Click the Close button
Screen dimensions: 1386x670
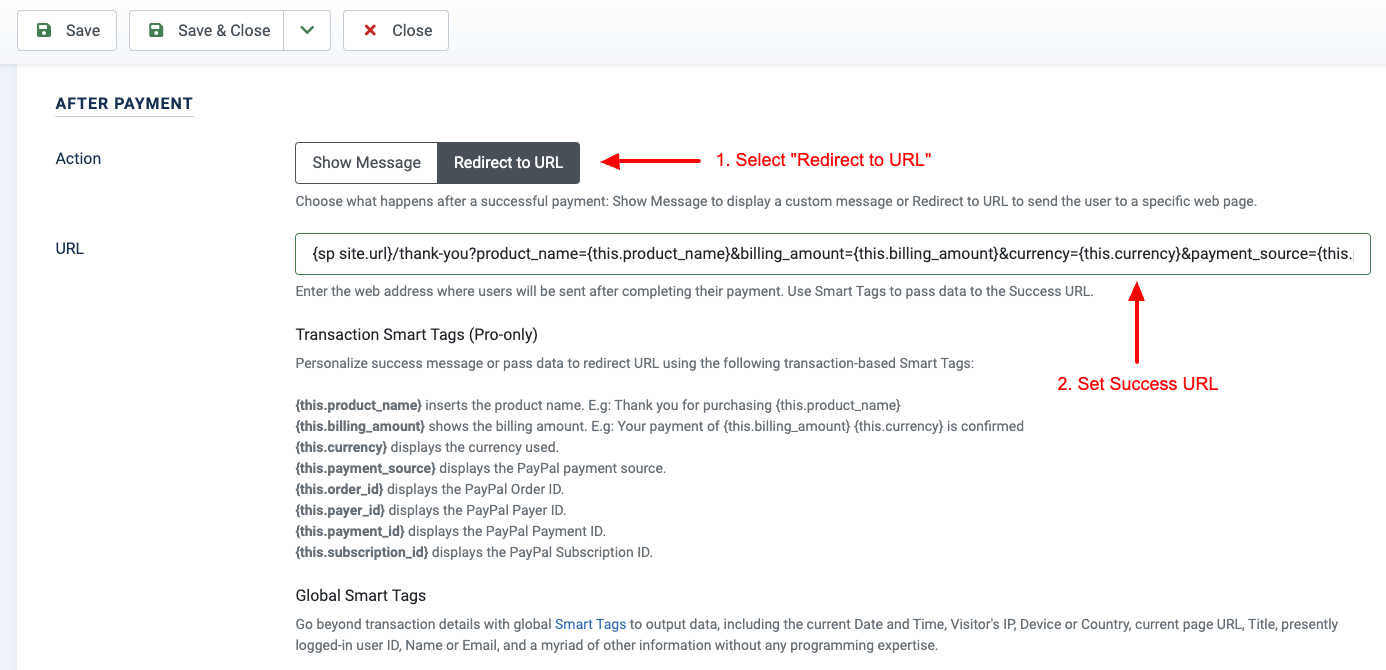pyautogui.click(x=396, y=30)
